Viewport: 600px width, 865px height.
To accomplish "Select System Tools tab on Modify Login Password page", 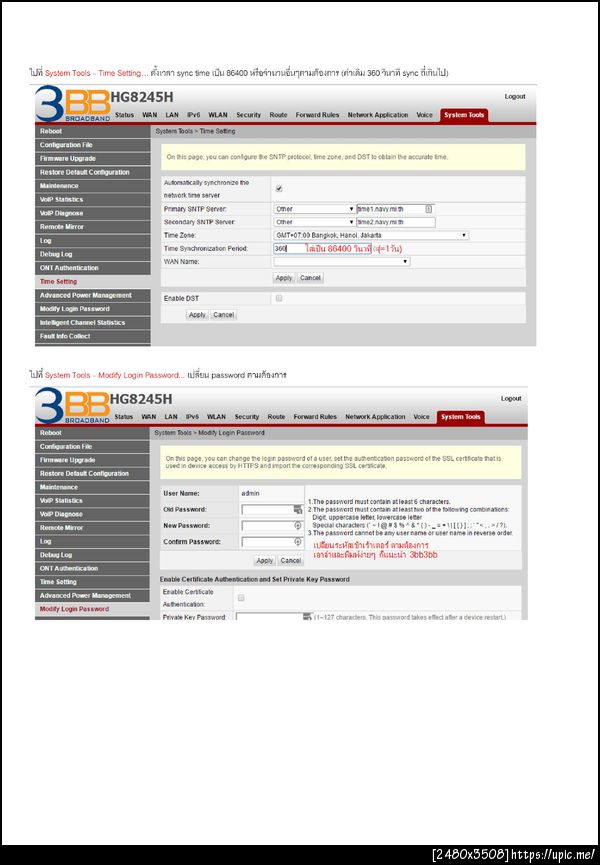I will coord(460,417).
